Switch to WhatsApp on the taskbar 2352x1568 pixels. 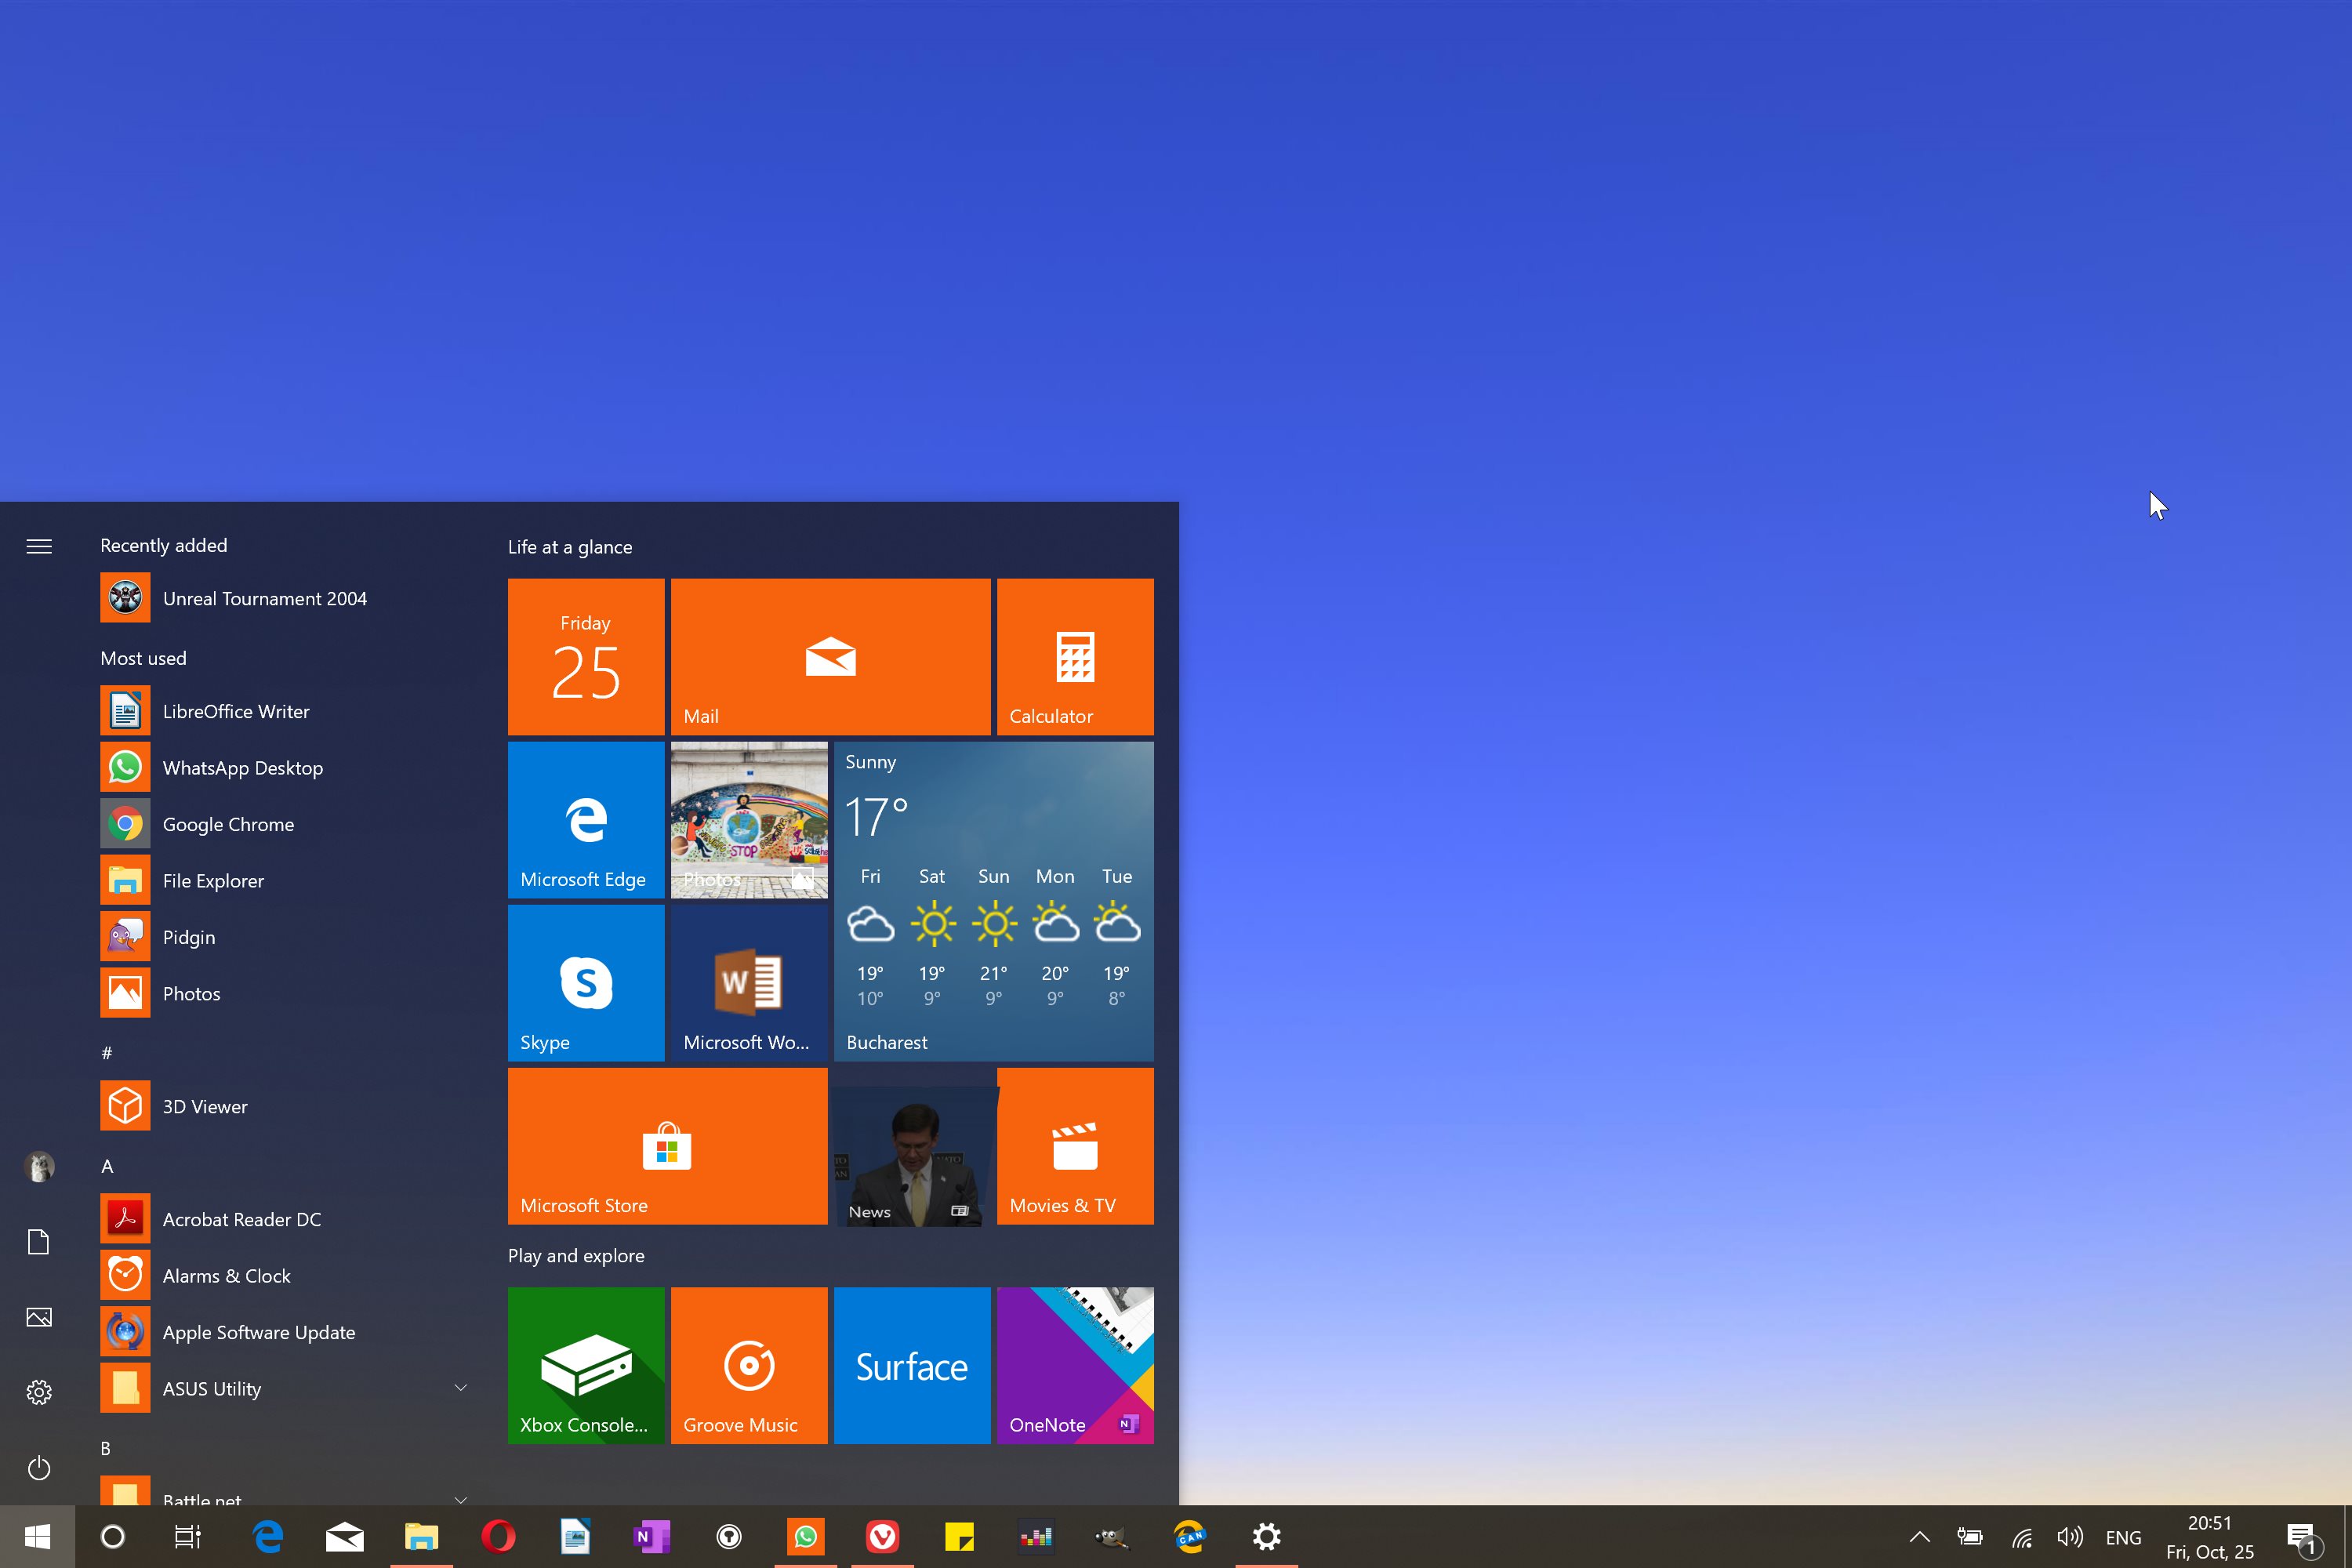tap(806, 1536)
